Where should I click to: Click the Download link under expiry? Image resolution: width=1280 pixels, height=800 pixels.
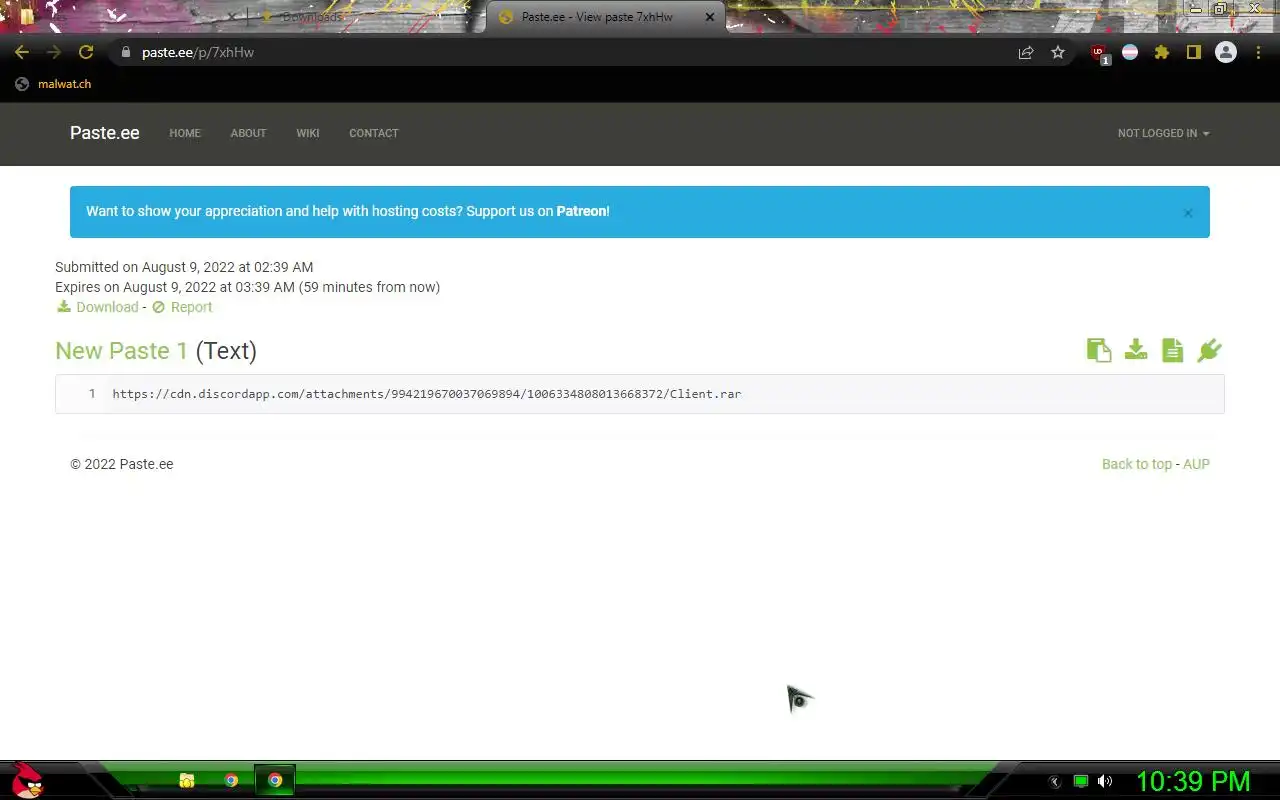[x=97, y=307]
